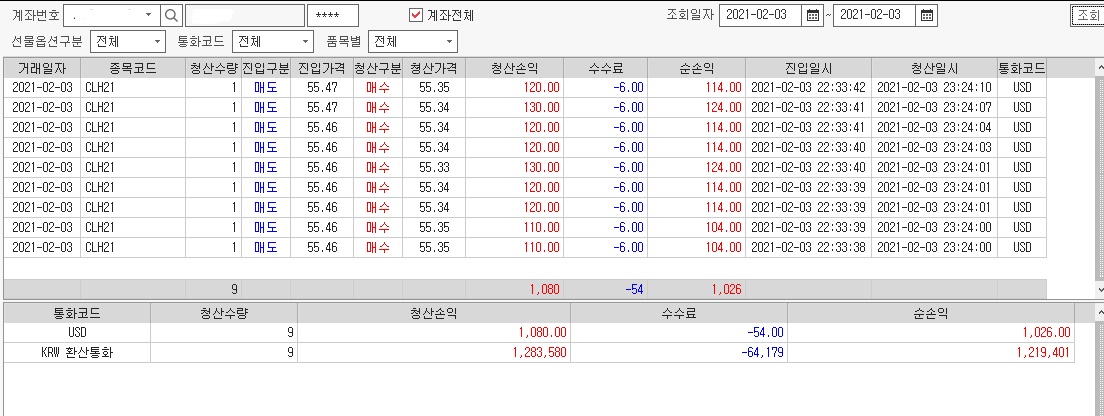This screenshot has width=1104, height=416.
Task: Click 청산수량 header in lower table
Action: 224,313
